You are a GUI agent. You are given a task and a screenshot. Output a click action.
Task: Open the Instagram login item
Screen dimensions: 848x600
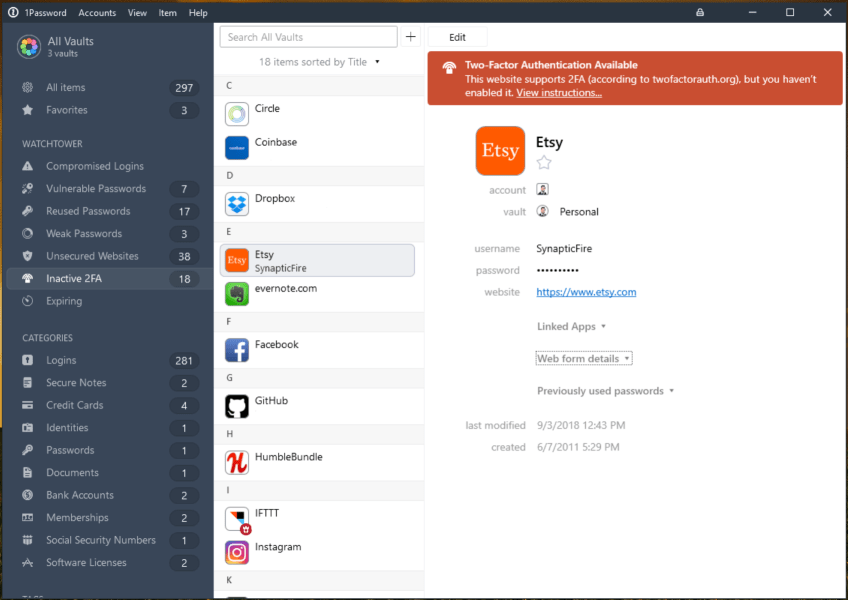click(x=277, y=547)
